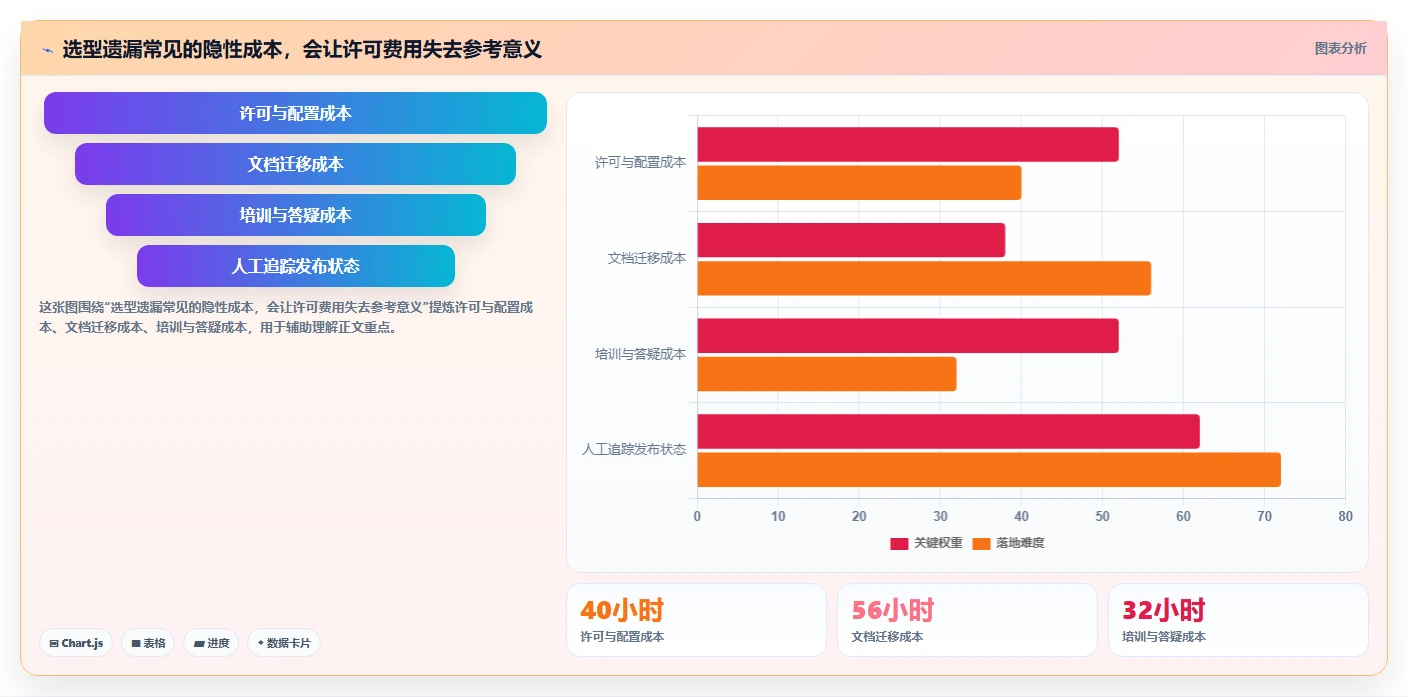The image size is (1408, 697).
Task: Click the x-axis tick label 40
Action: pos(1021,516)
